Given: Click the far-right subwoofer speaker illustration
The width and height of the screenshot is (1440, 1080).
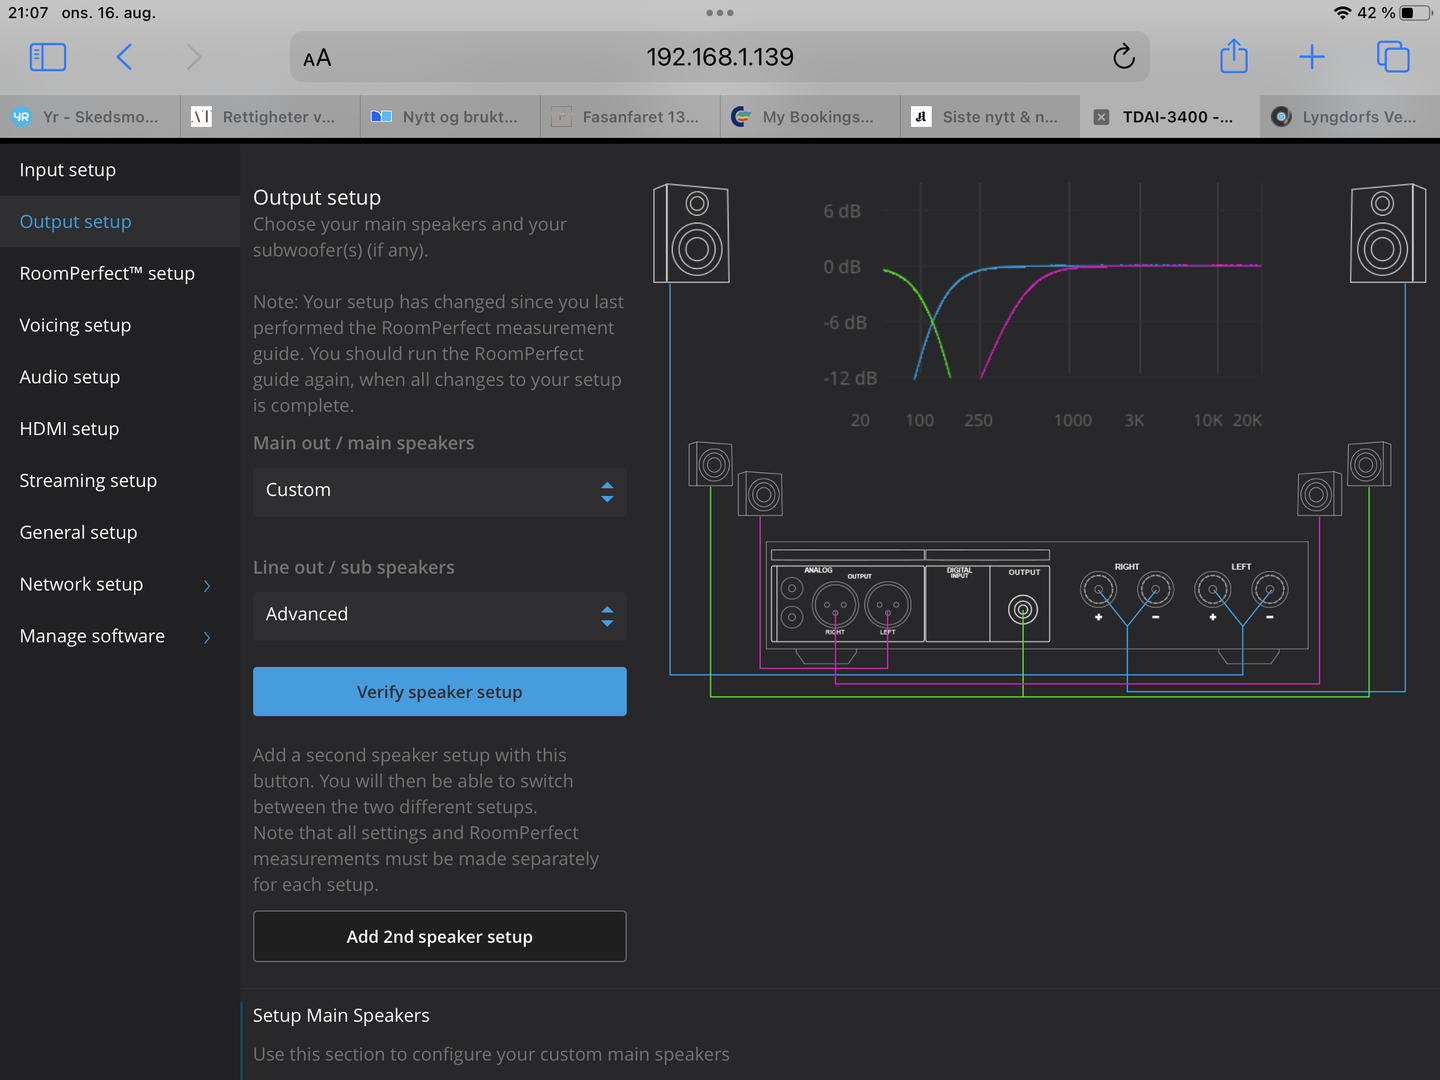Looking at the screenshot, I should pyautogui.click(x=1369, y=464).
